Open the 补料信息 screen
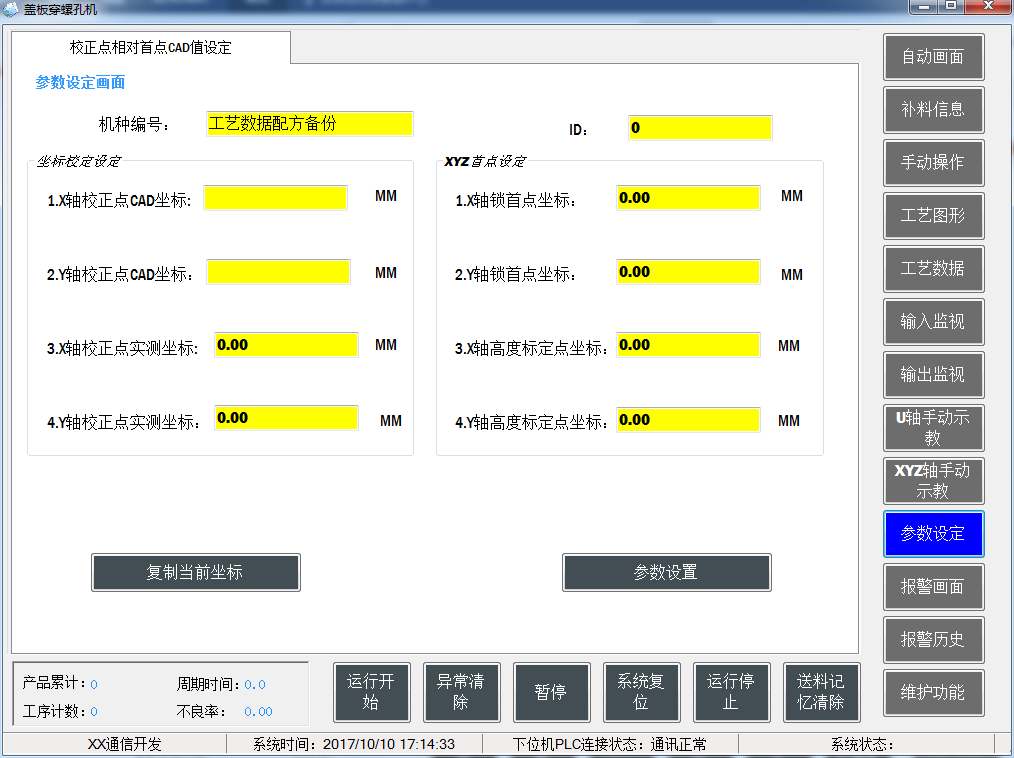 point(933,110)
